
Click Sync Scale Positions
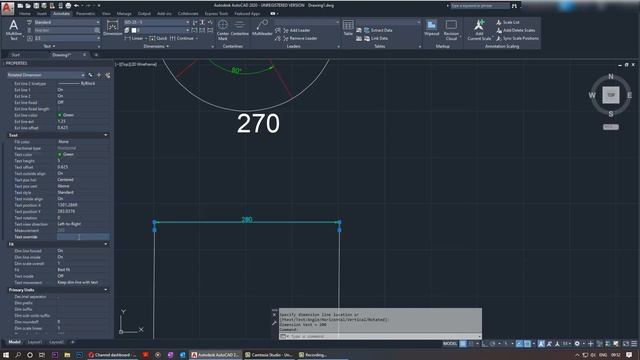517,38
